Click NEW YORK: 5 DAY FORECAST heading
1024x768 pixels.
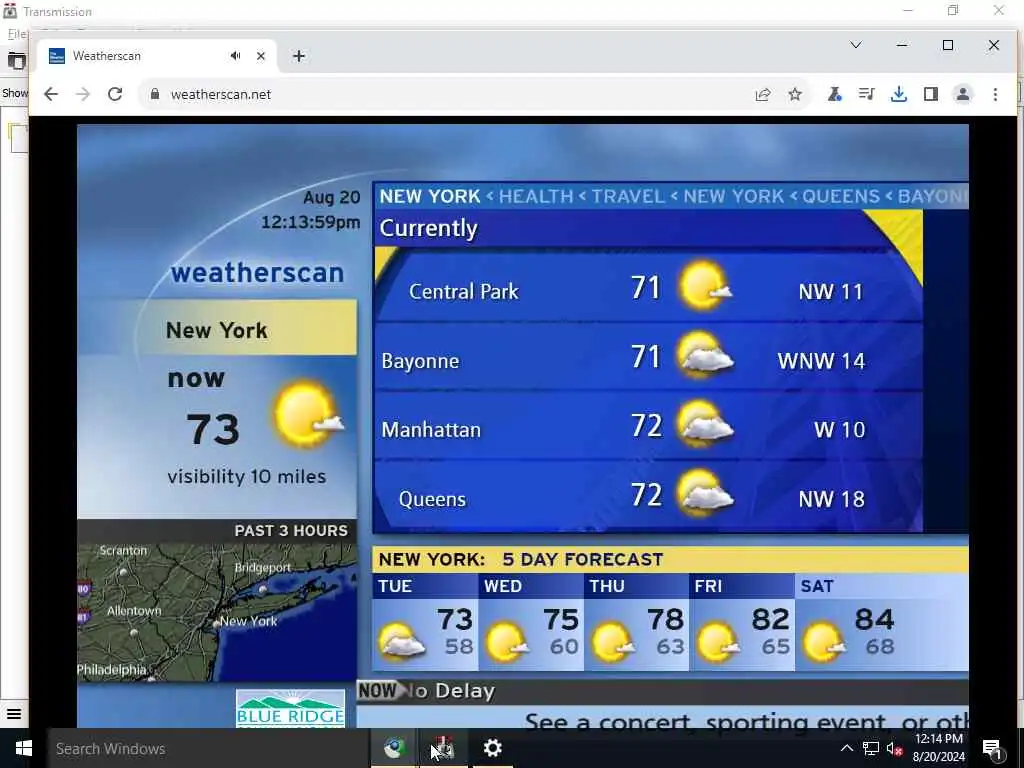click(x=520, y=560)
